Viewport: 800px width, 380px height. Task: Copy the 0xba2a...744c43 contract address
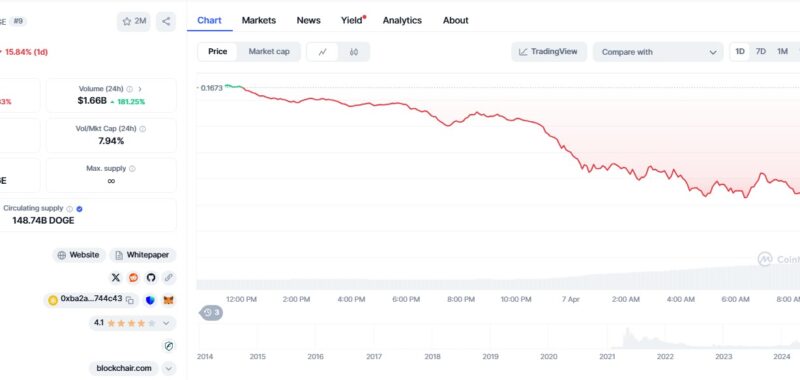[x=130, y=300]
